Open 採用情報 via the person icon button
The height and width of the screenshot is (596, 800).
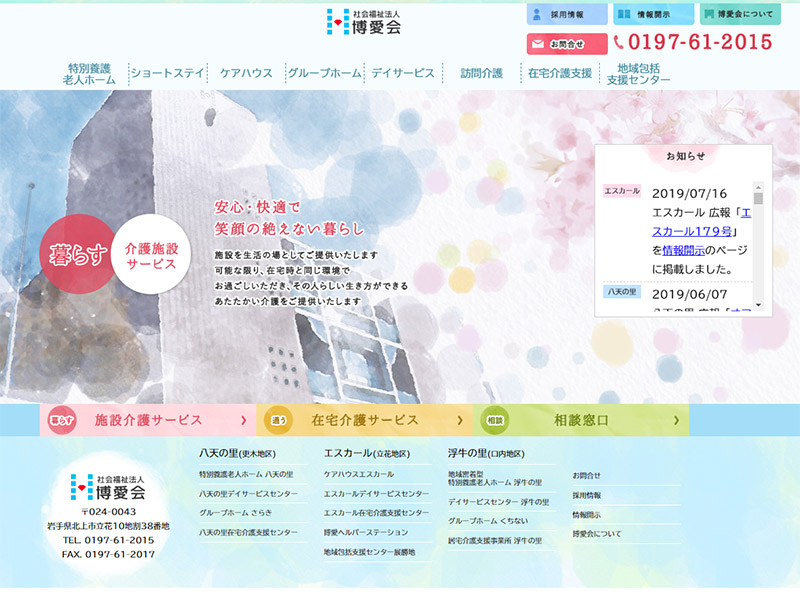(x=566, y=15)
